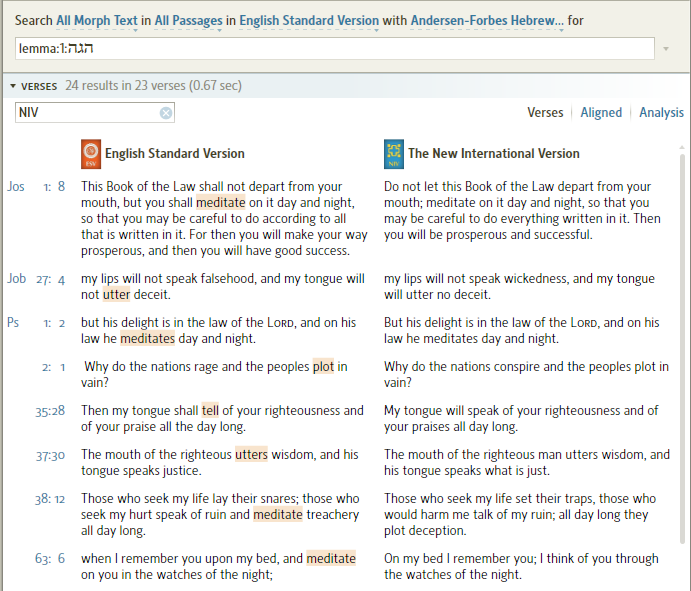Screen dimensions: 691x591
Task: Click highlighted 'meditate' before 'treachery' in Psalm 38:12
Action: point(278,515)
